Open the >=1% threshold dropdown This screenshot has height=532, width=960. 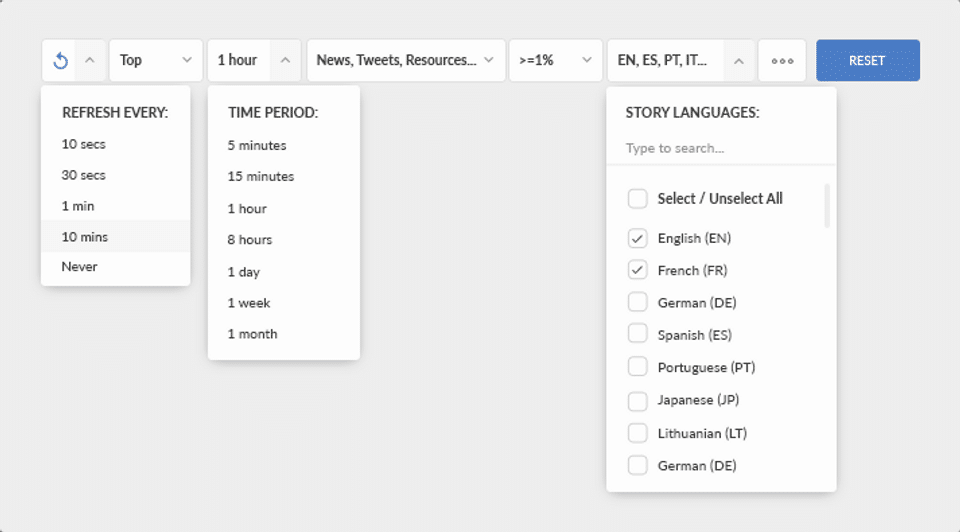point(555,61)
